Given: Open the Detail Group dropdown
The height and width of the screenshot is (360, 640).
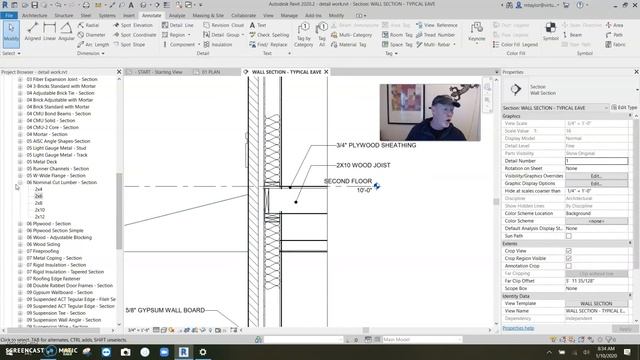Looking at the screenshot, I should (243, 35).
